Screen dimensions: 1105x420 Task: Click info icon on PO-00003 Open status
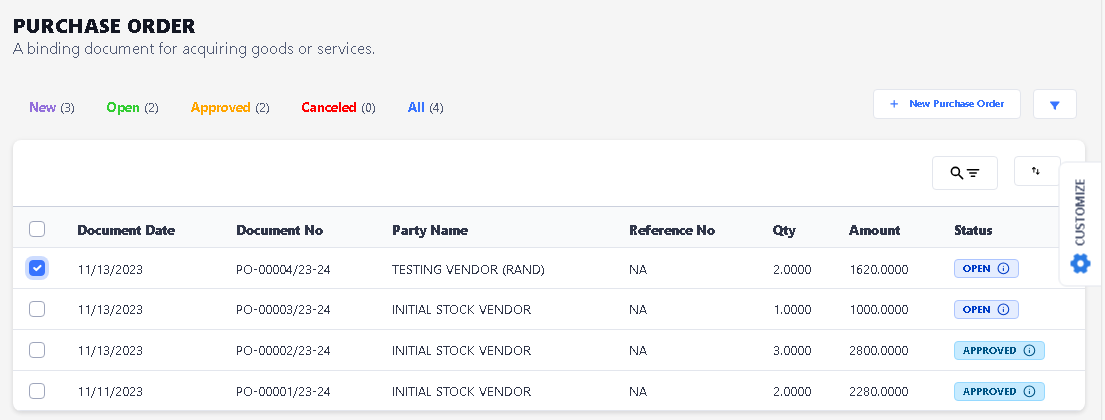[1003, 310]
